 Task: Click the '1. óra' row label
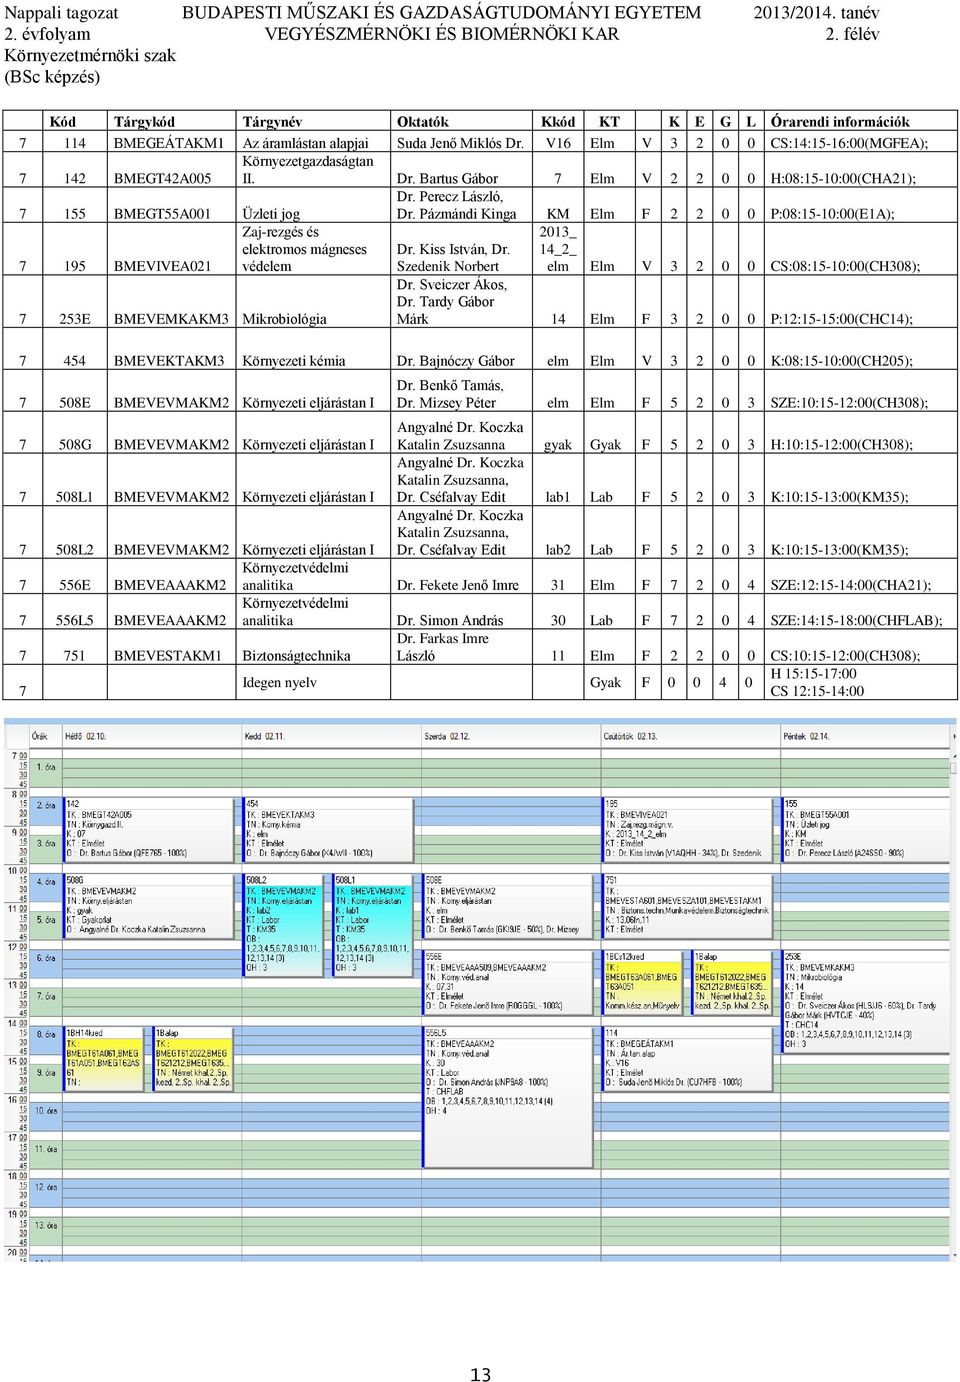pos(46,767)
